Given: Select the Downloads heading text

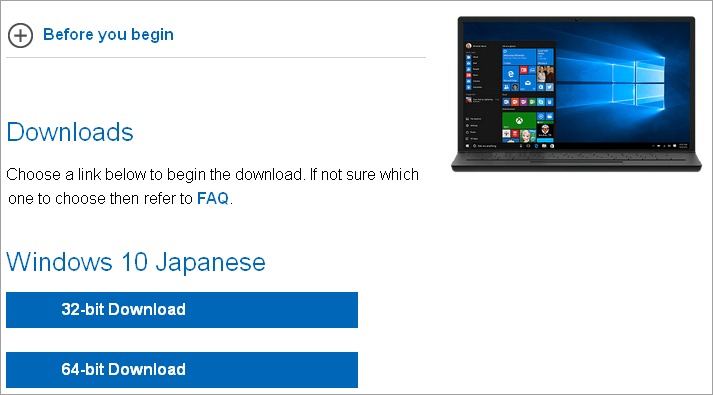Looking at the screenshot, I should (x=70, y=132).
